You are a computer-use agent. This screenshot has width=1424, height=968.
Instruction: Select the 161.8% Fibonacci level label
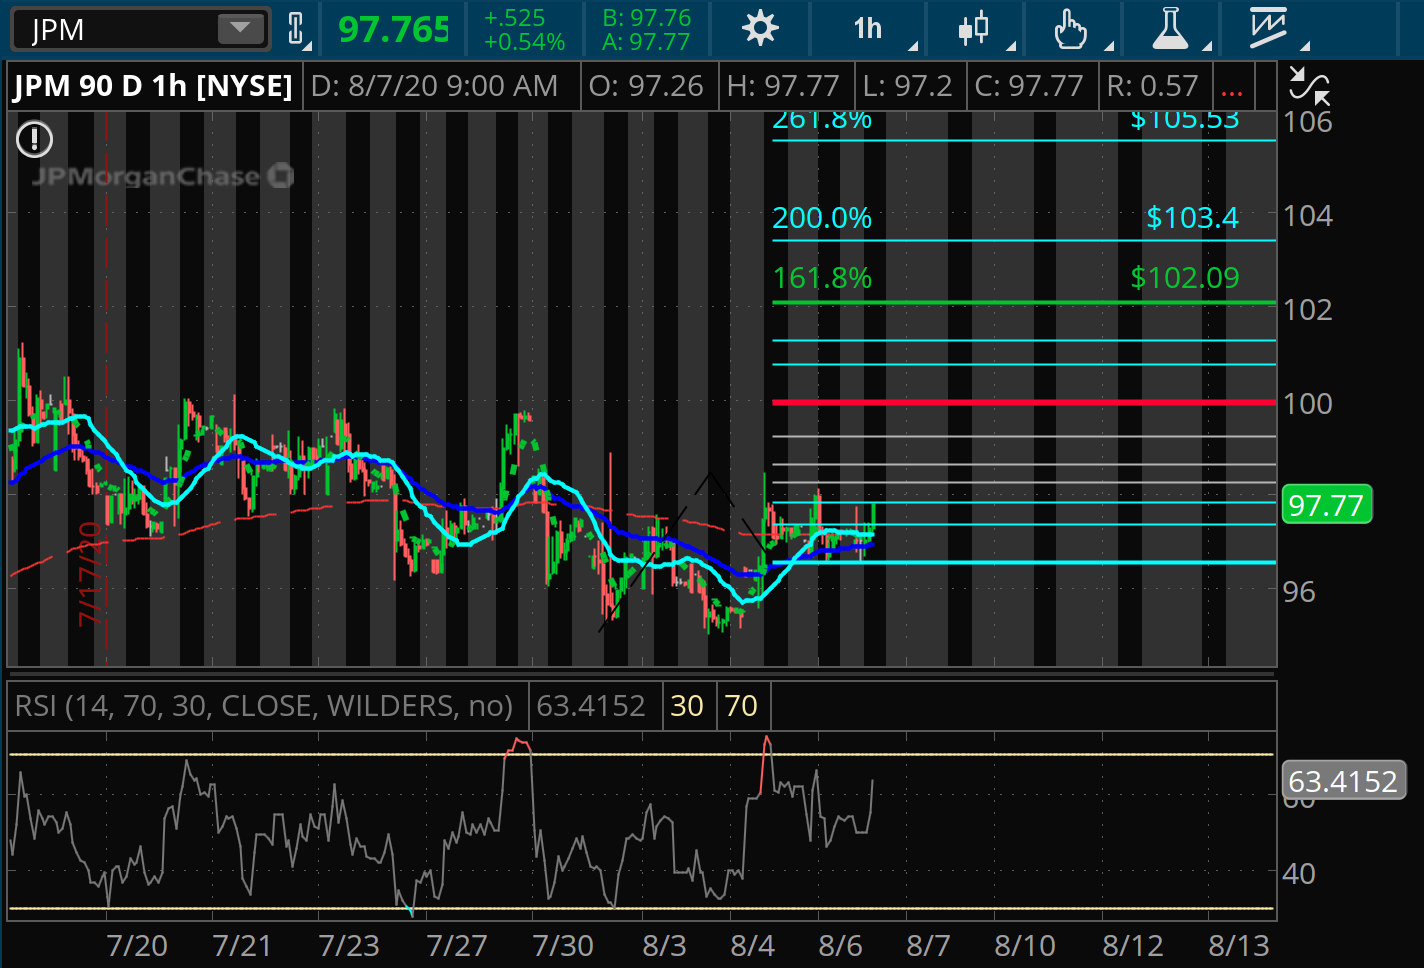[822, 278]
